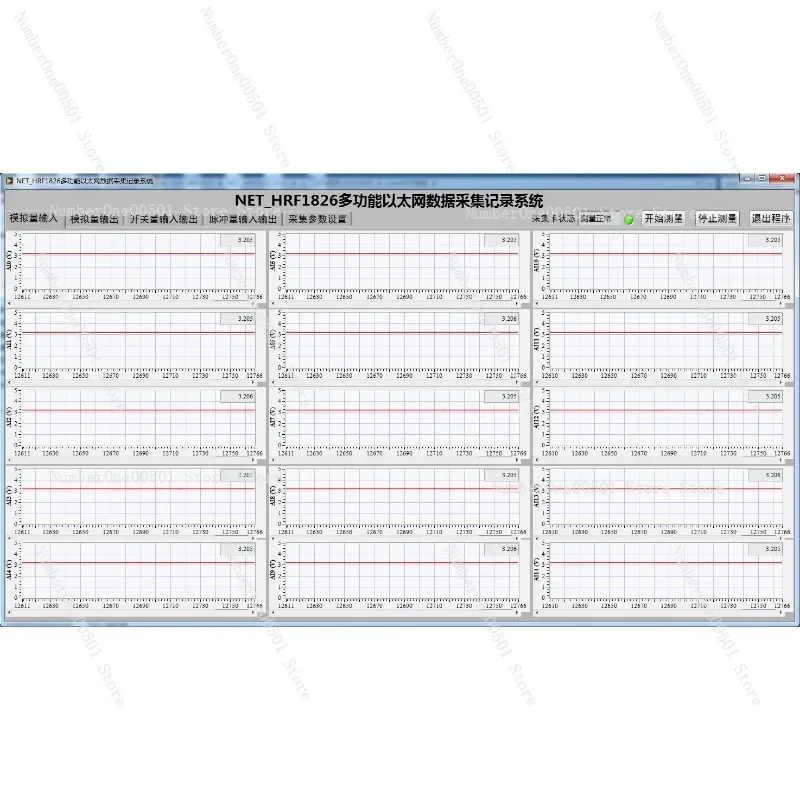Image resolution: width=800 pixels, height=800 pixels.
Task: Click right scroll arrow under AI6 chart
Action: click(x=517, y=382)
